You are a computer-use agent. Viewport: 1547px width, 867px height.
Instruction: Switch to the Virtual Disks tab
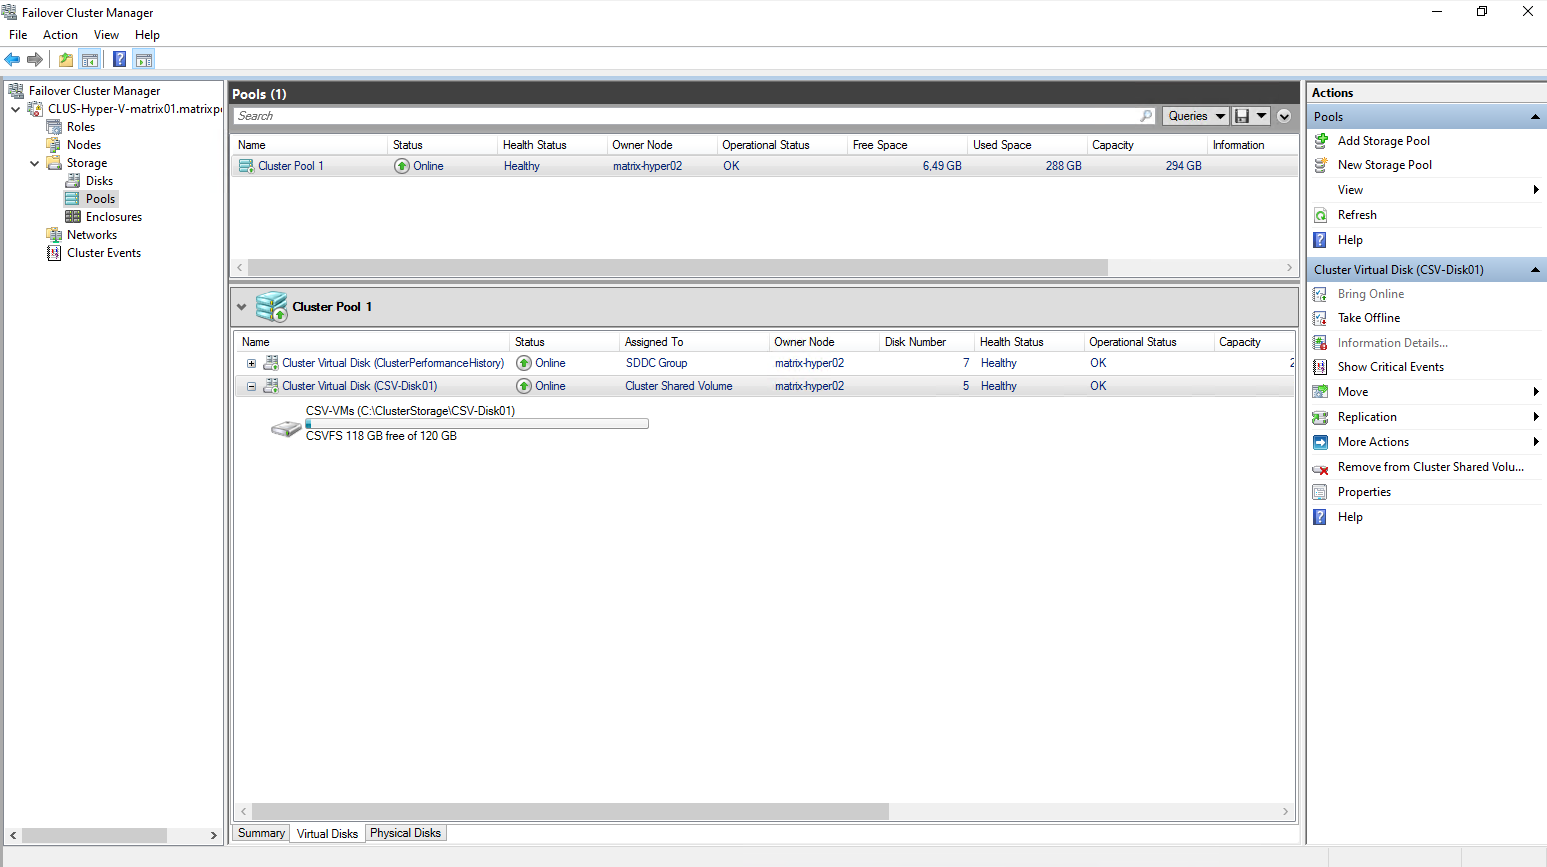327,833
